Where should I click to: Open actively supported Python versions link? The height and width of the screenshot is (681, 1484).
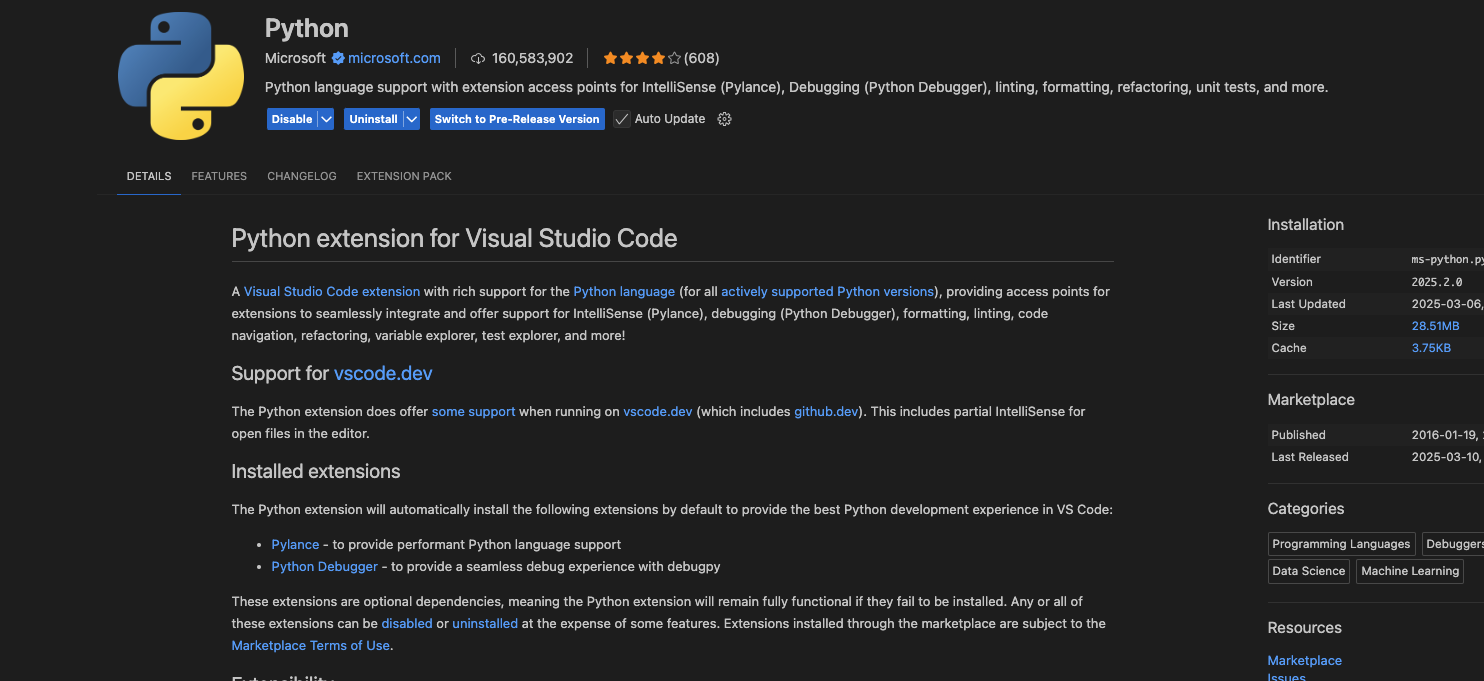tap(827, 292)
